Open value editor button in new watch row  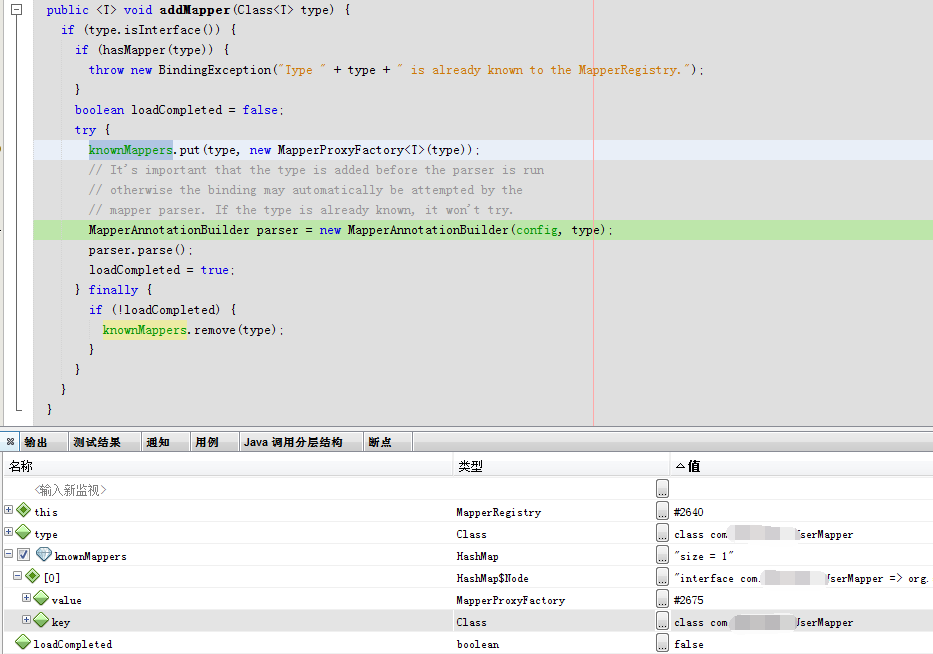click(662, 489)
